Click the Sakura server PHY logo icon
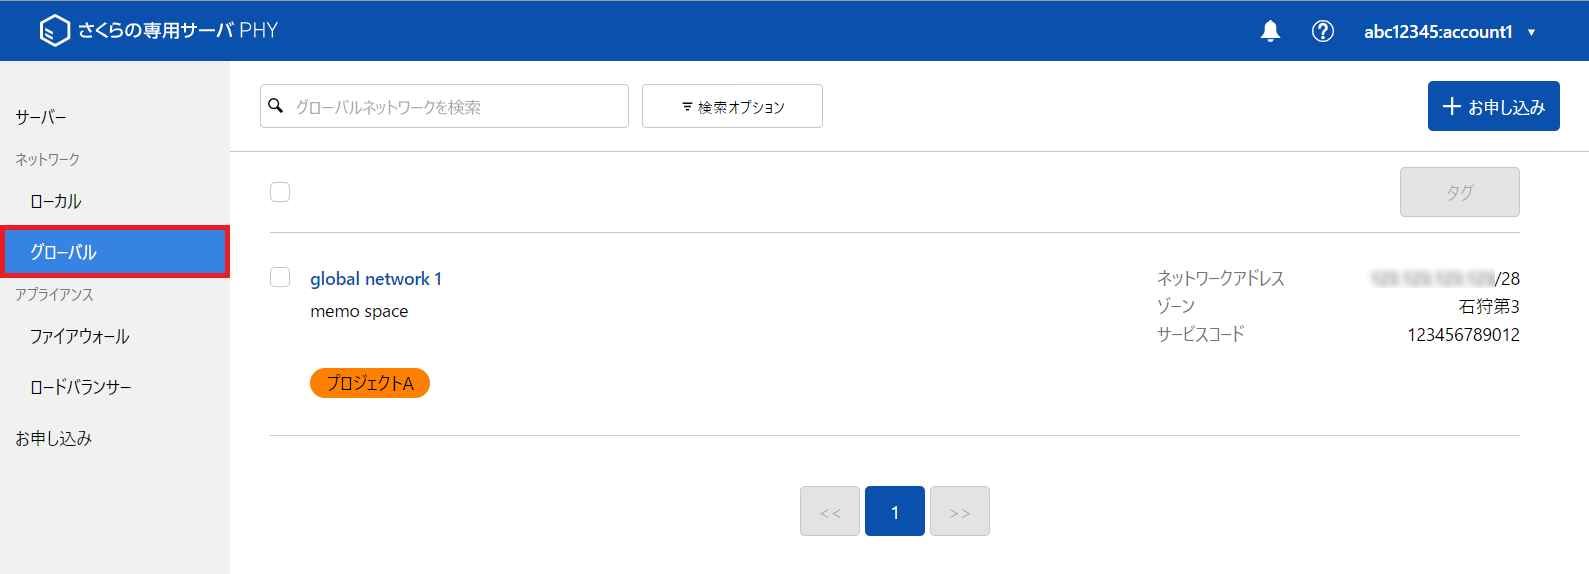The height and width of the screenshot is (574, 1589). (54, 31)
